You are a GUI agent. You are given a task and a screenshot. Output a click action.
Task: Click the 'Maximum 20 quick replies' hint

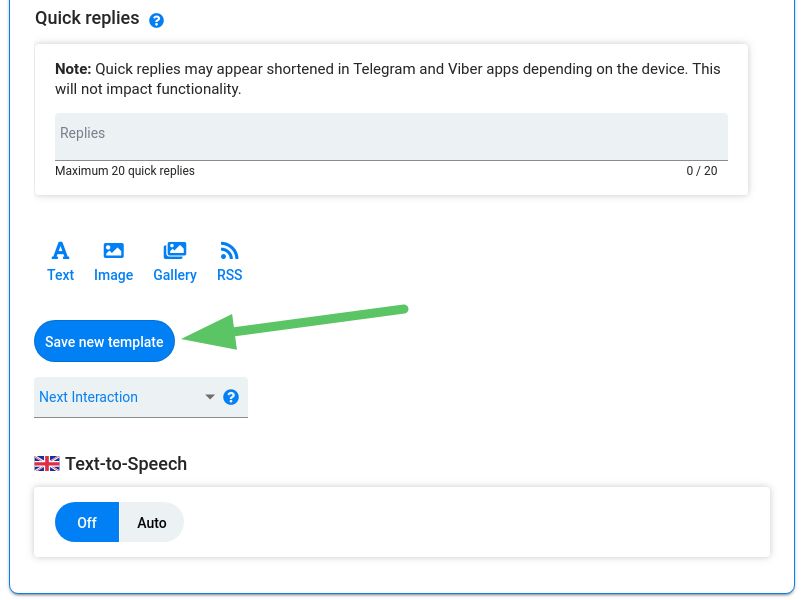[x=125, y=171]
